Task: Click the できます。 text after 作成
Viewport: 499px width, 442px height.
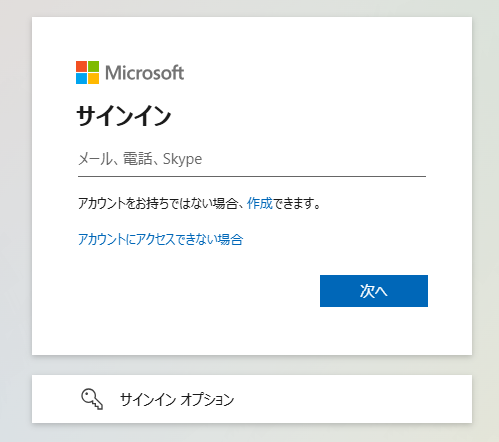Action: tap(297, 203)
